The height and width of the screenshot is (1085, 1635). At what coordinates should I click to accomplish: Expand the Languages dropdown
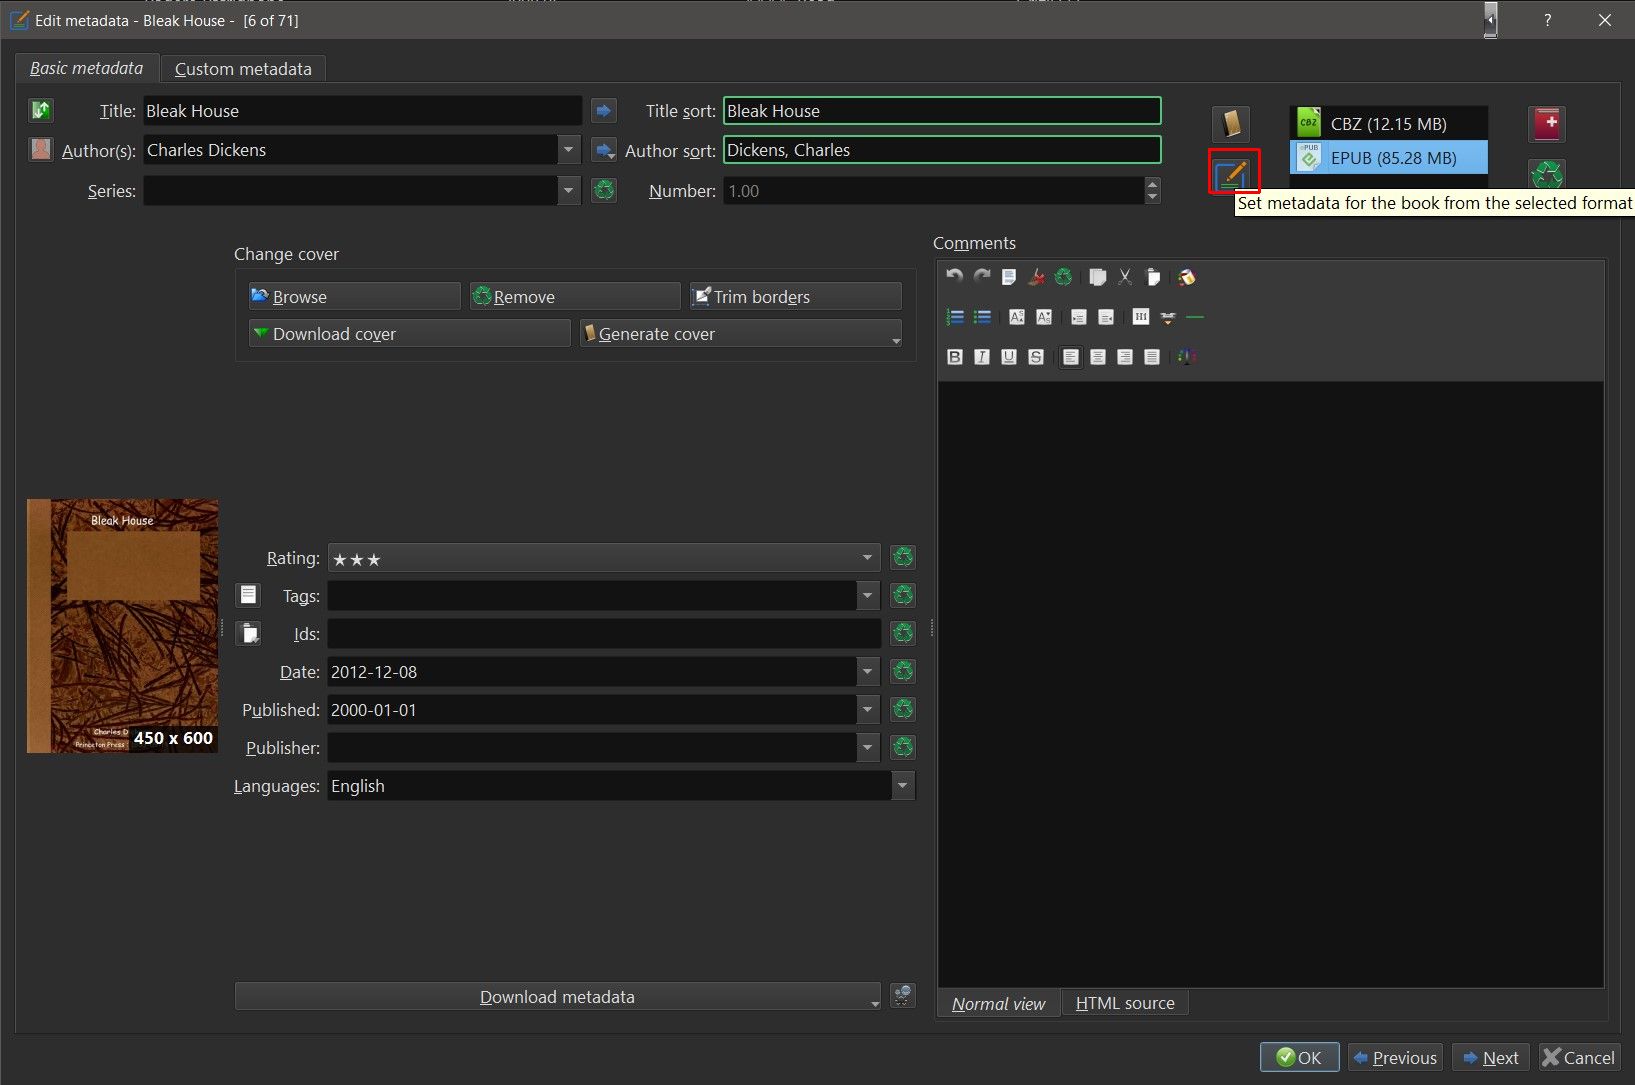tap(903, 785)
